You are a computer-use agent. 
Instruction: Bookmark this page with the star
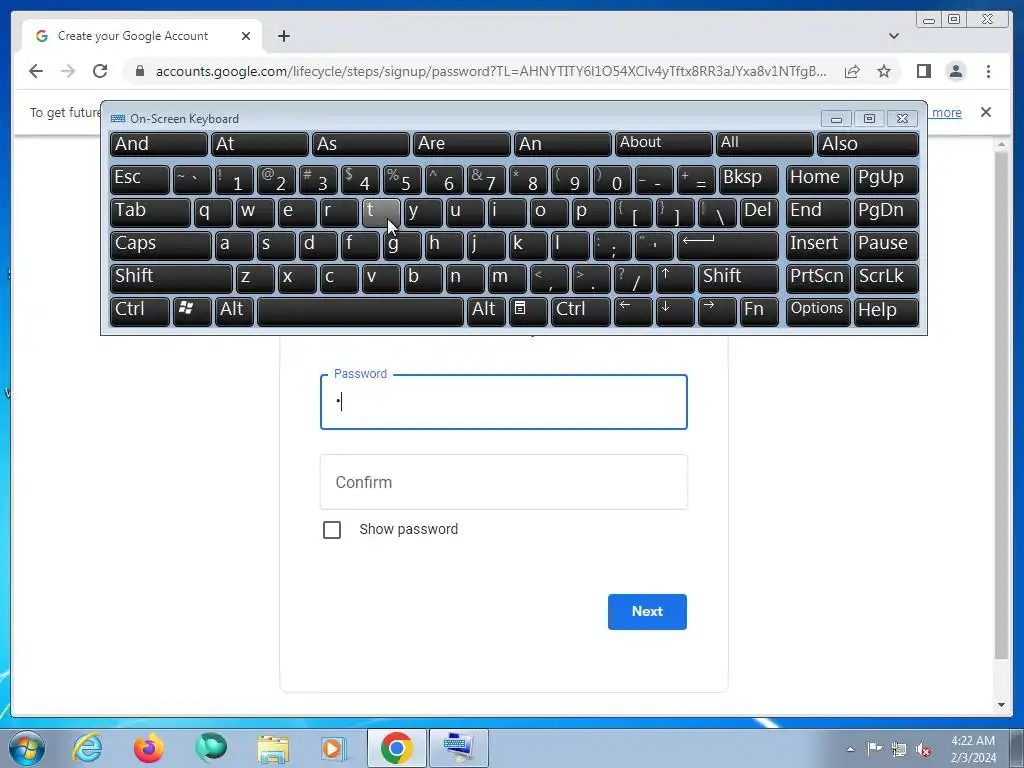point(884,71)
